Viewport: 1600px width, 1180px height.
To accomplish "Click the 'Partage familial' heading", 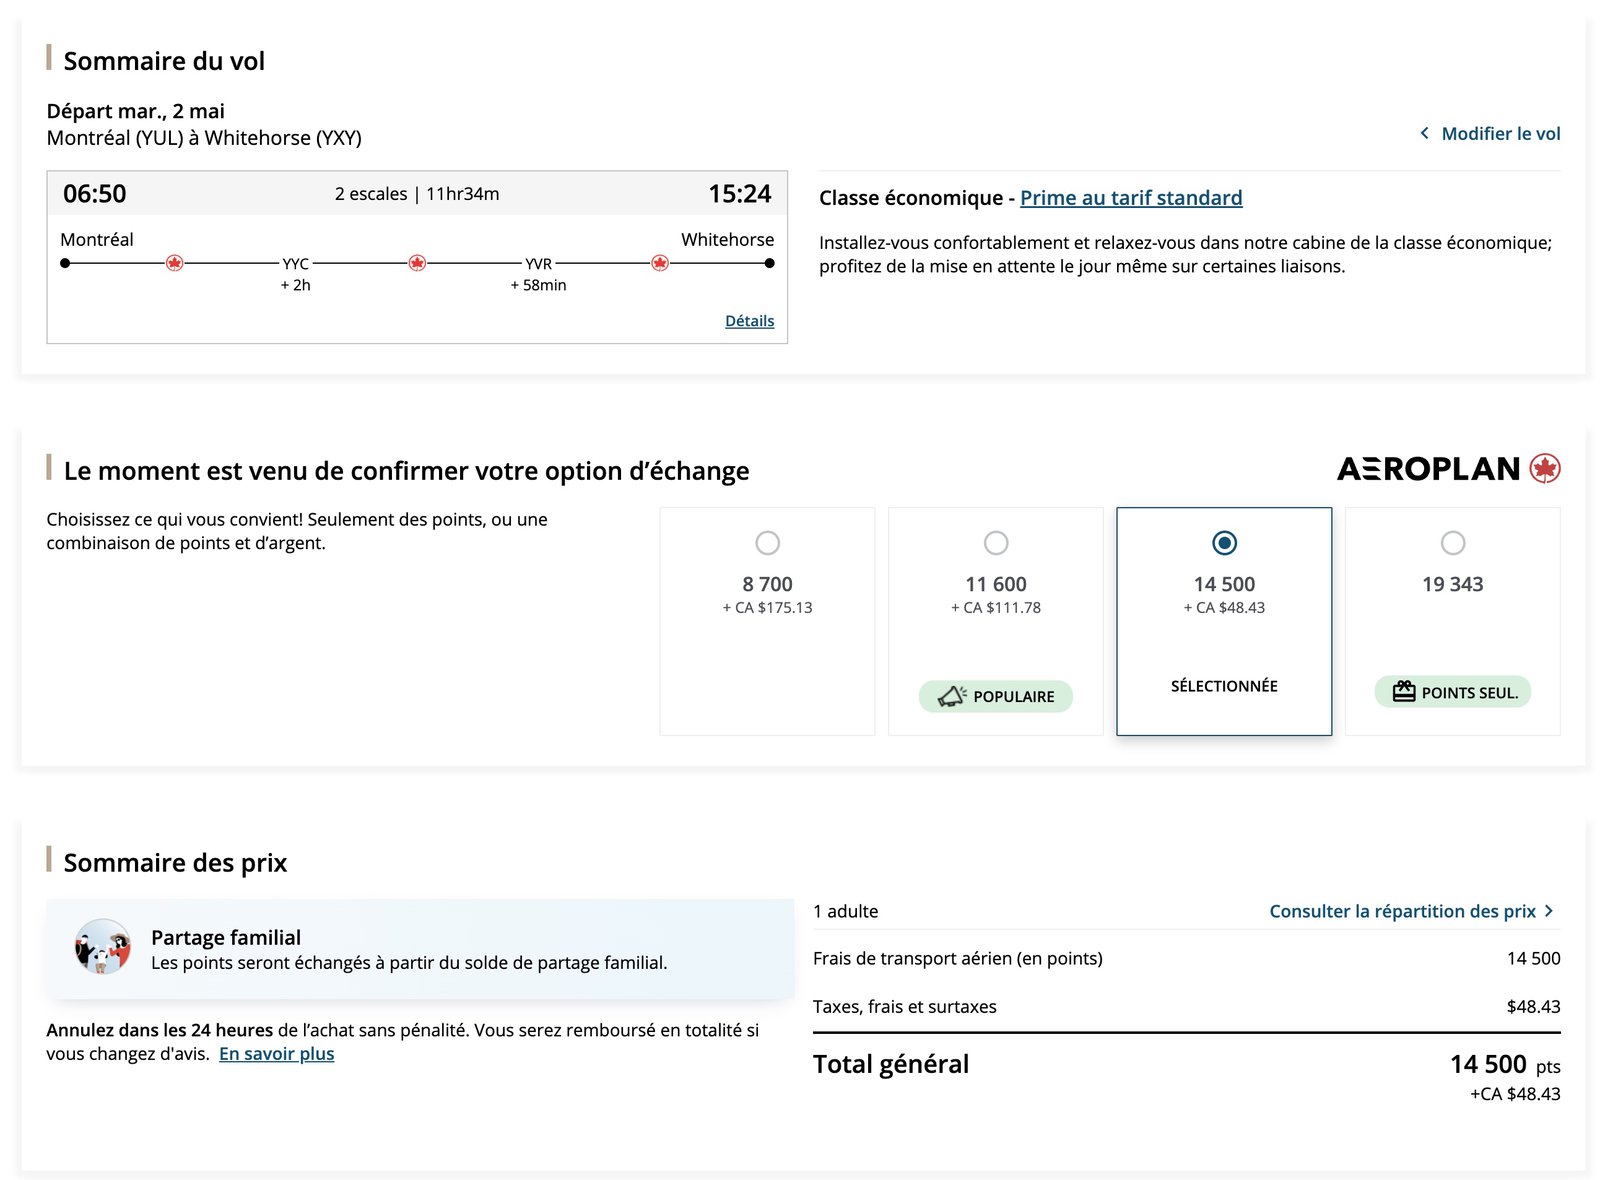I will 226,938.
